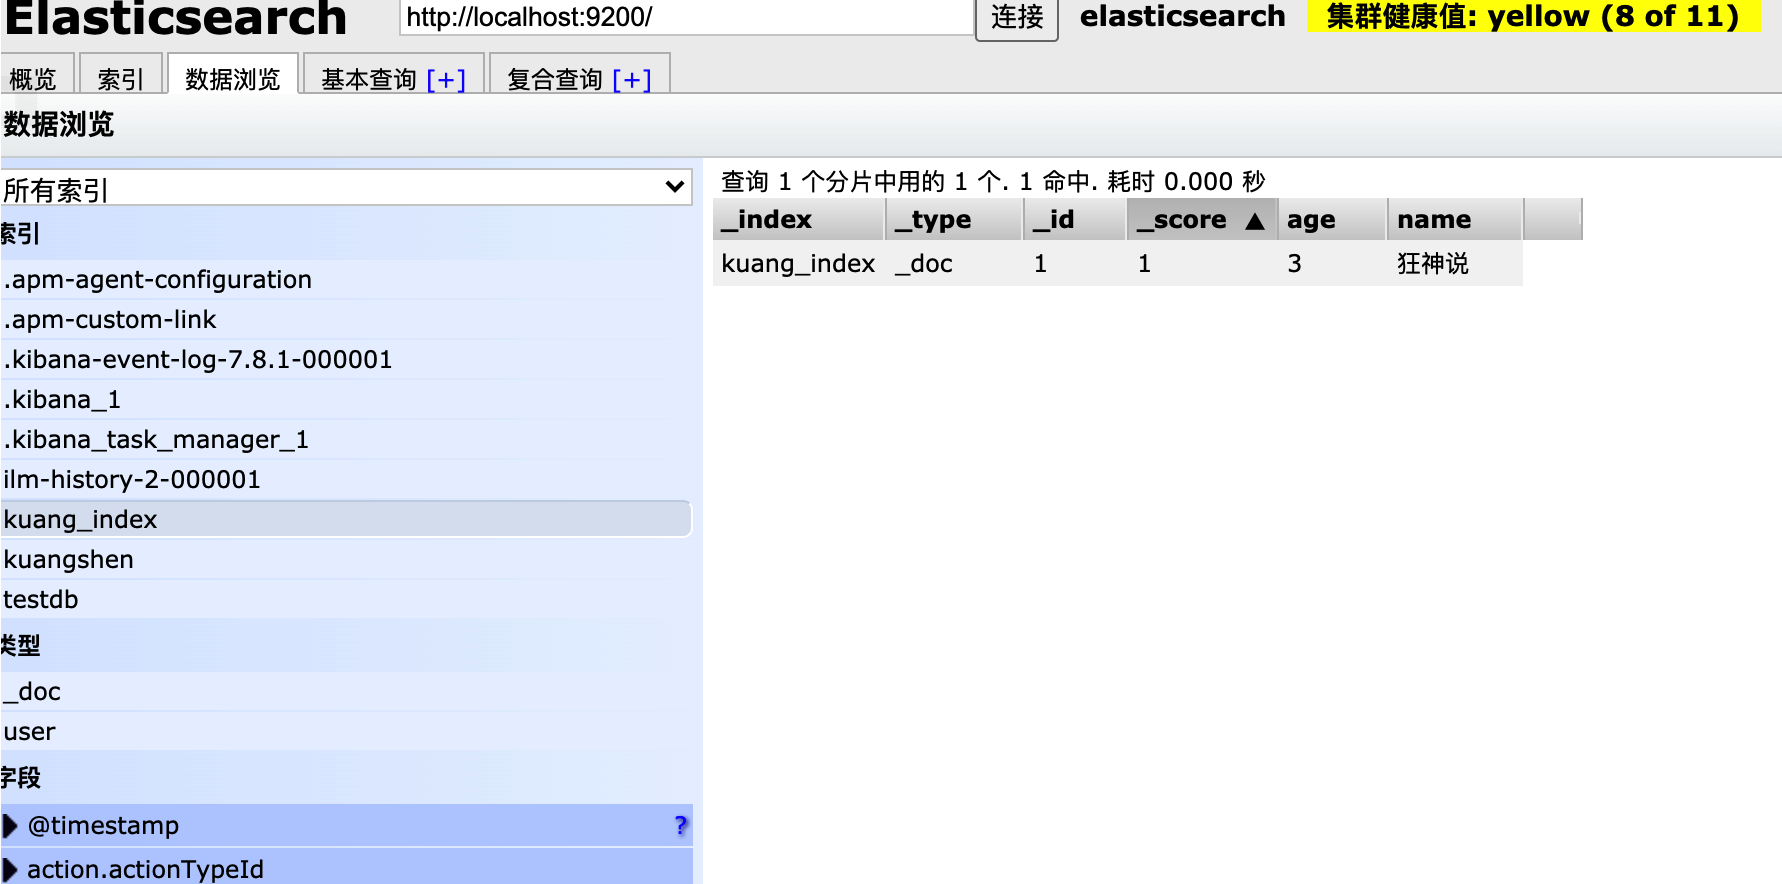Sort results by _index column header
This screenshot has height=884, width=1782.
(799, 219)
